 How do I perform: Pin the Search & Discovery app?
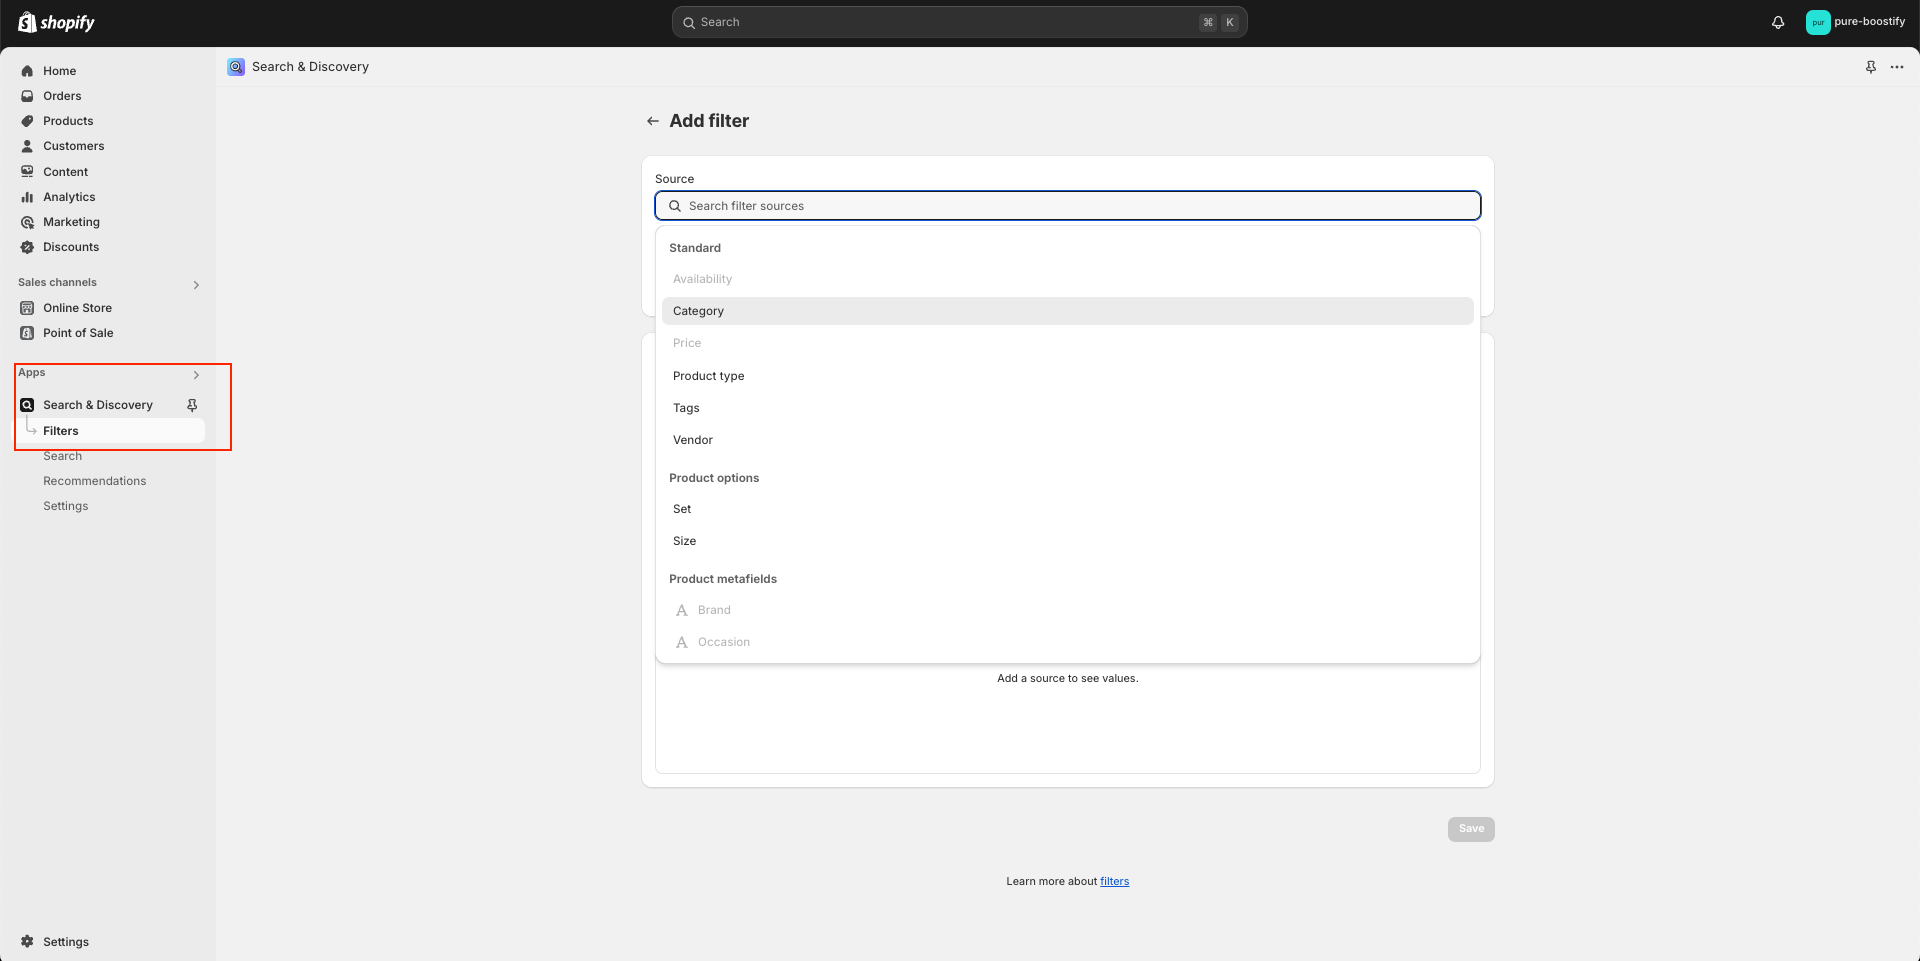pyautogui.click(x=191, y=405)
